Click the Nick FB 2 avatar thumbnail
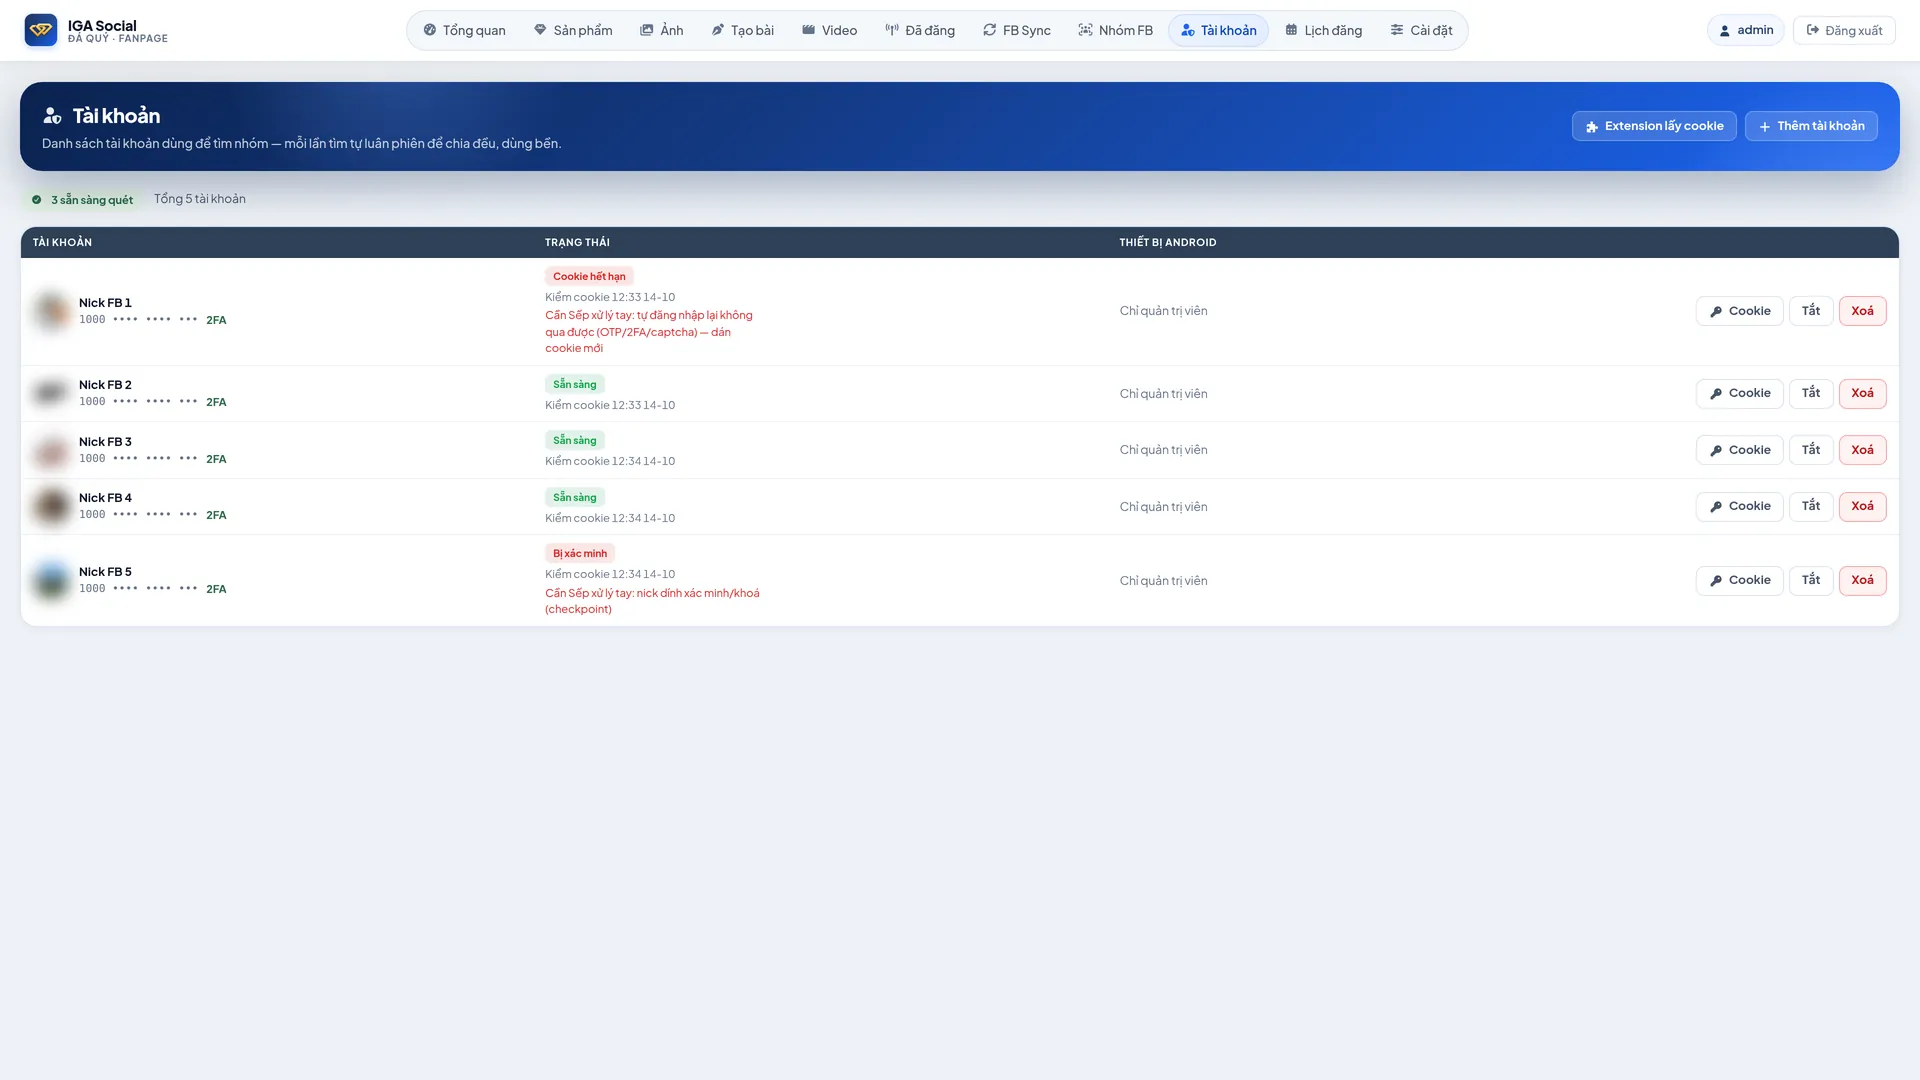This screenshot has height=1080, width=1920. tap(51, 393)
